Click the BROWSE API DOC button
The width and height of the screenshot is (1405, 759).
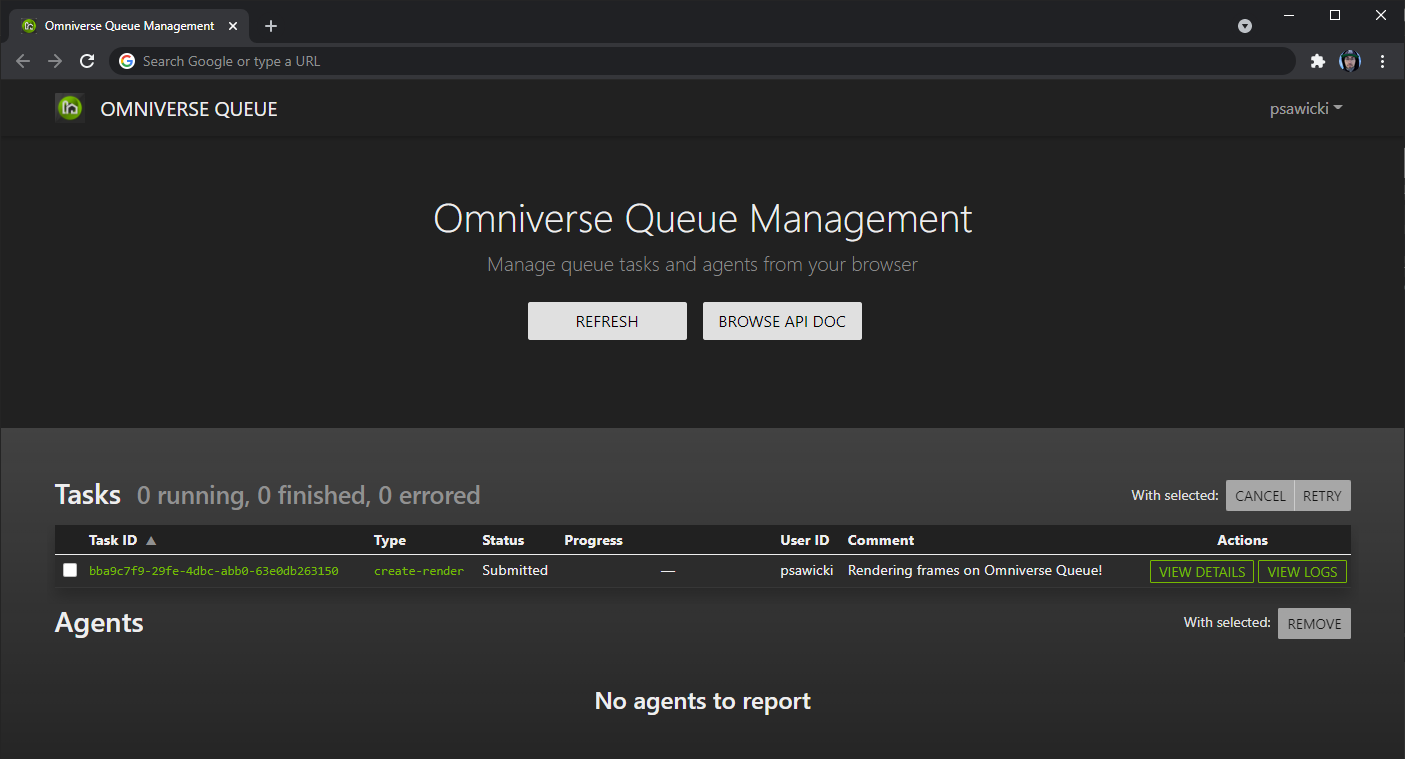tap(782, 321)
